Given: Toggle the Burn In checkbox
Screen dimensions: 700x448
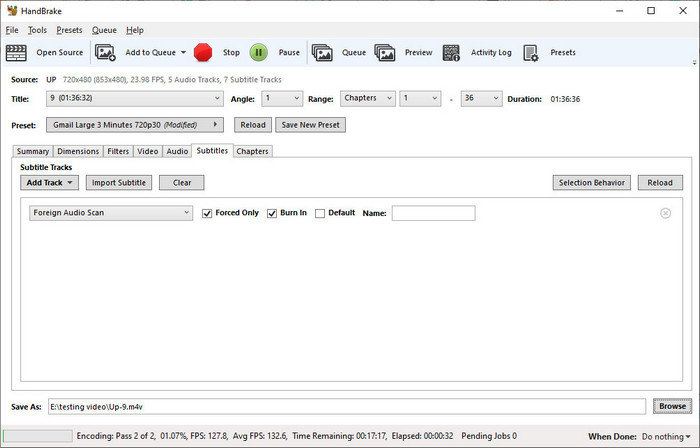Looking at the screenshot, I should coord(272,213).
